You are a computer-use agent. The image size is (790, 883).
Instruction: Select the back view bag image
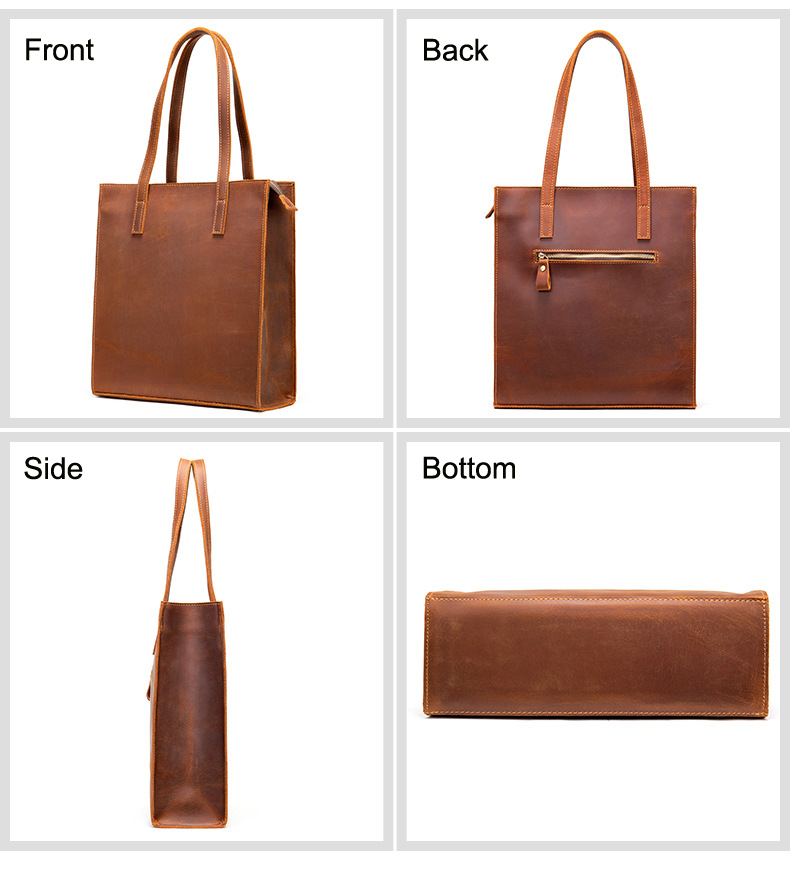(591, 220)
